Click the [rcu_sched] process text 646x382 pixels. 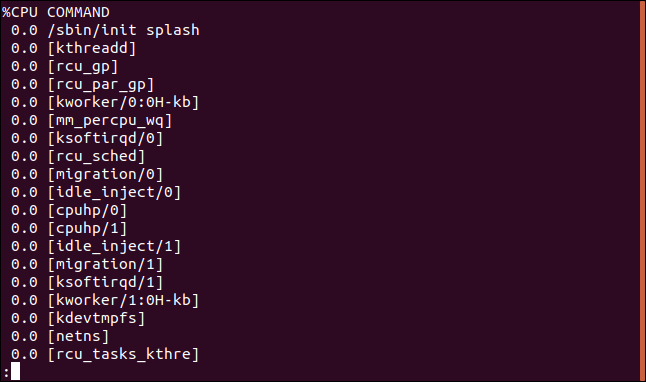tap(96, 156)
